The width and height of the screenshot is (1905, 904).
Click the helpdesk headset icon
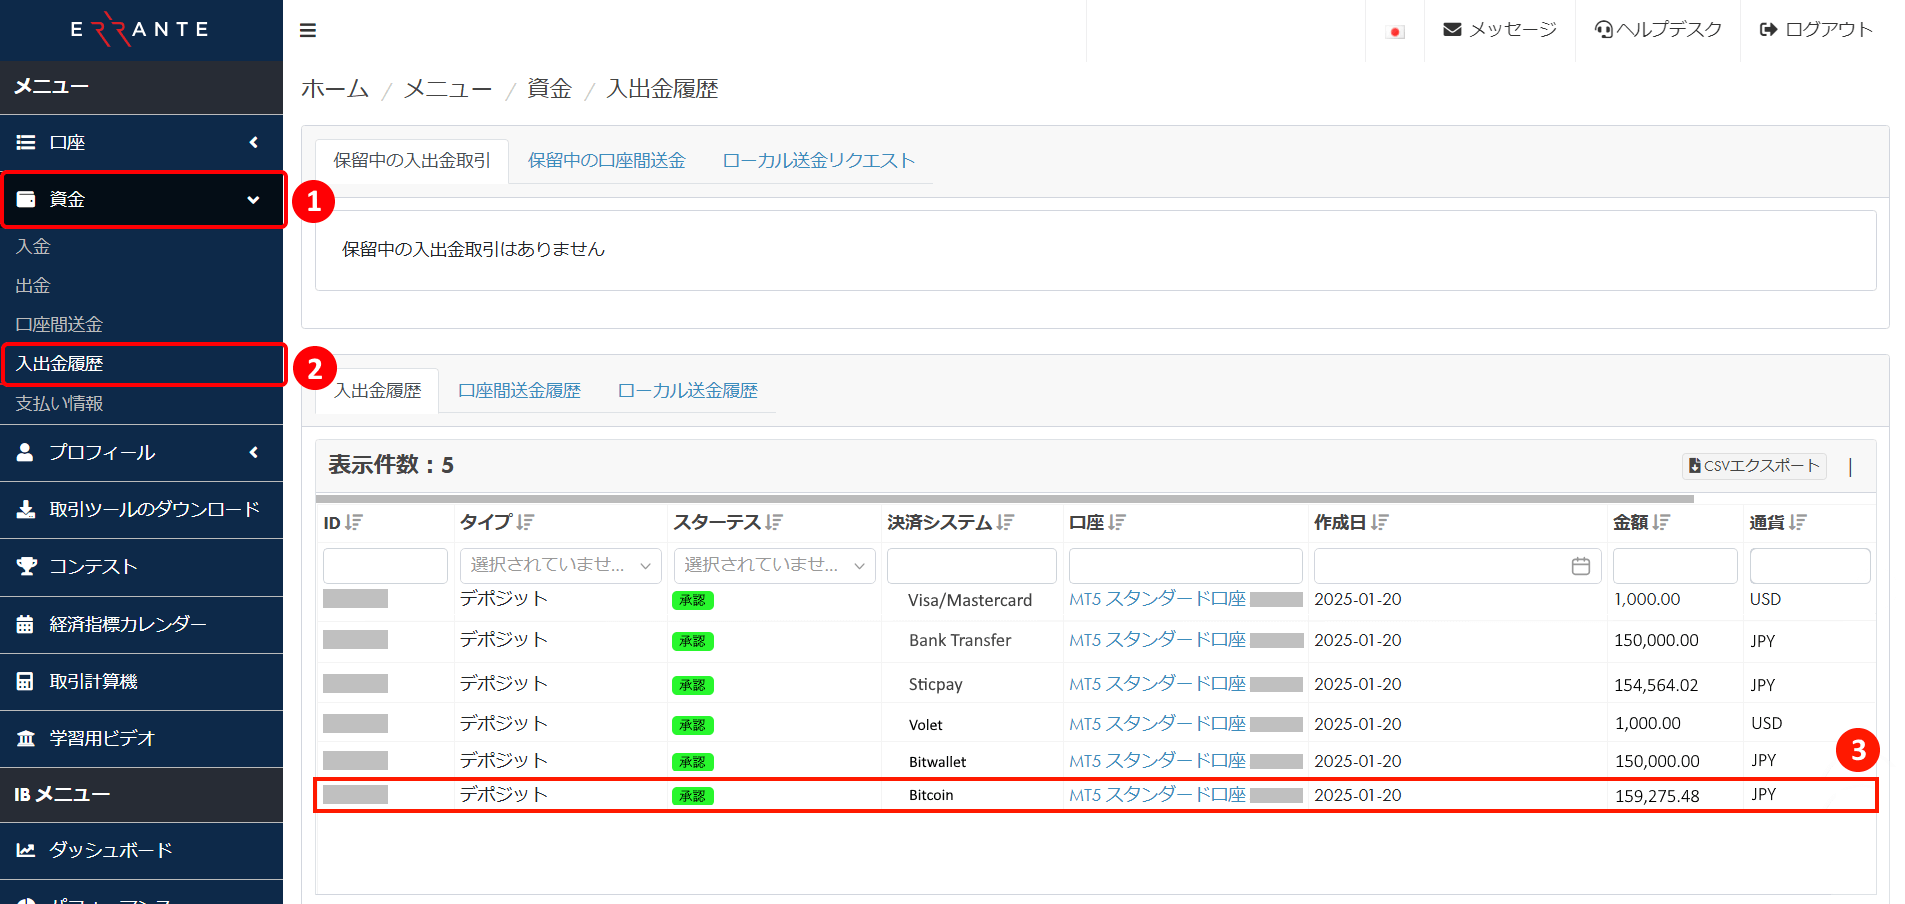[x=1605, y=29]
